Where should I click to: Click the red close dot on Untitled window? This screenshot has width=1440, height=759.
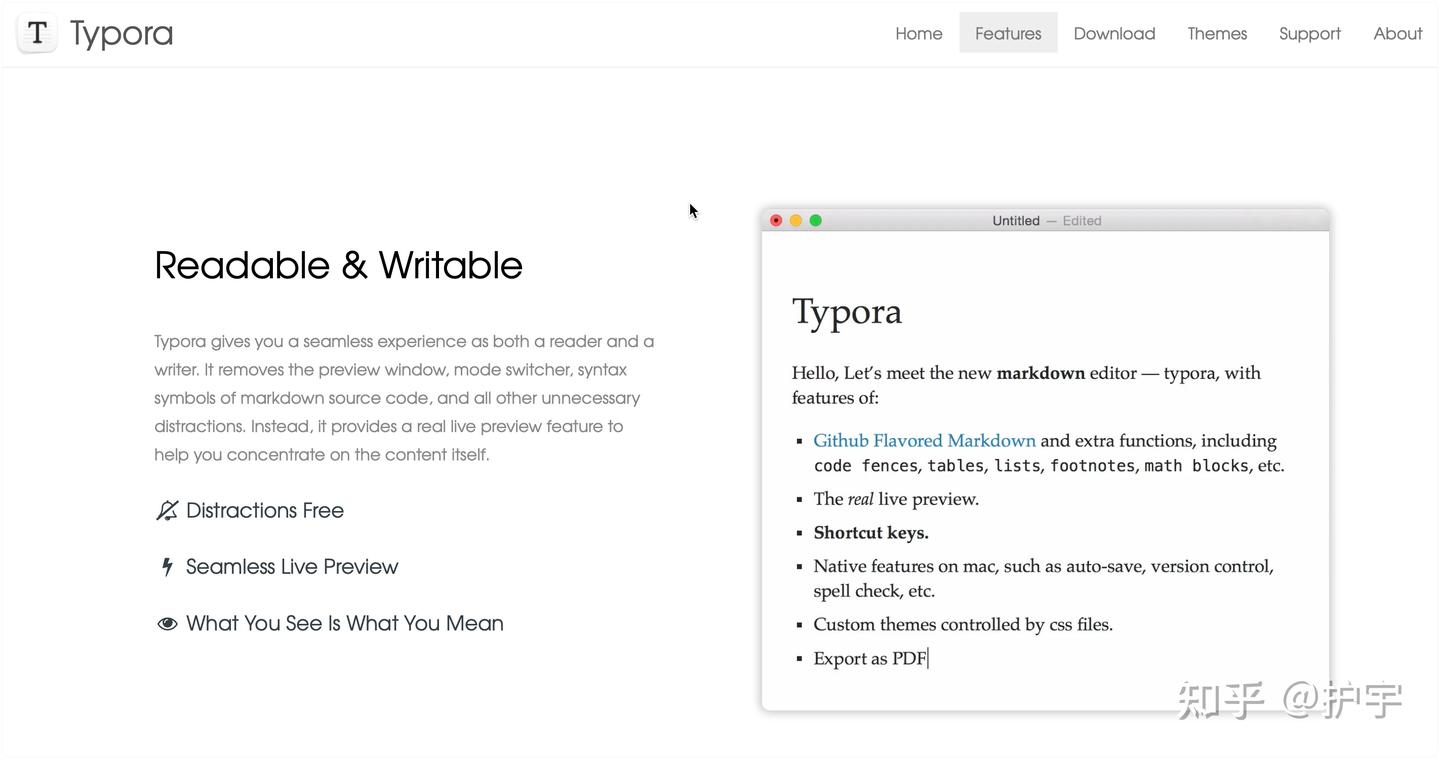coord(776,221)
